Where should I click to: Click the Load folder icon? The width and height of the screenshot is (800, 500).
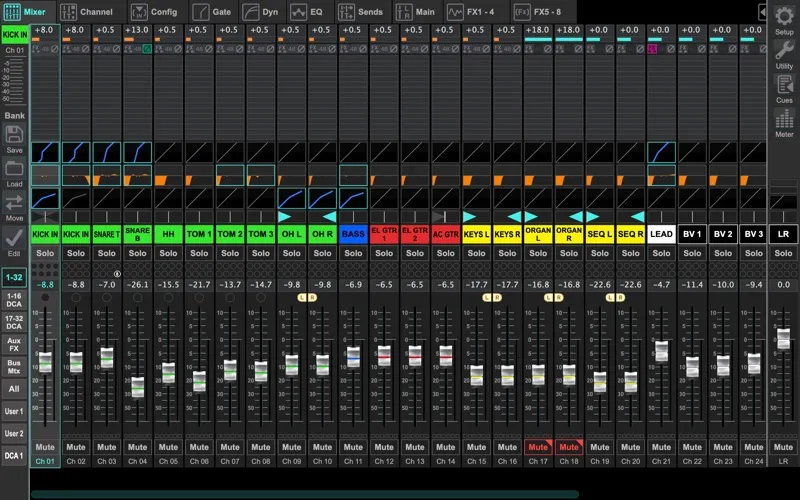click(14, 168)
